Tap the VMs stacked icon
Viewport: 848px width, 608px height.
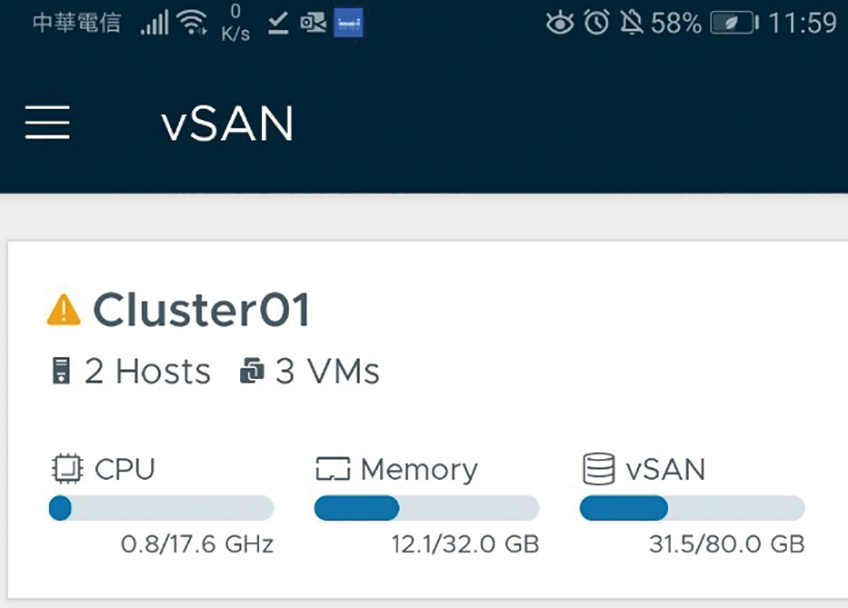(251, 371)
